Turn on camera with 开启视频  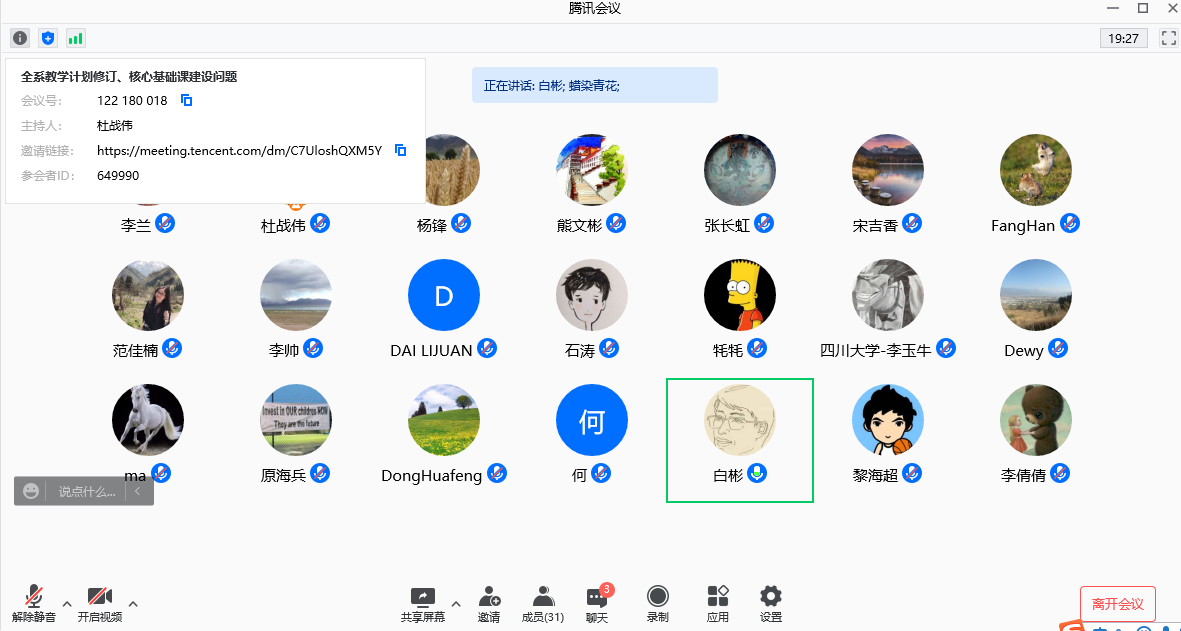99,603
